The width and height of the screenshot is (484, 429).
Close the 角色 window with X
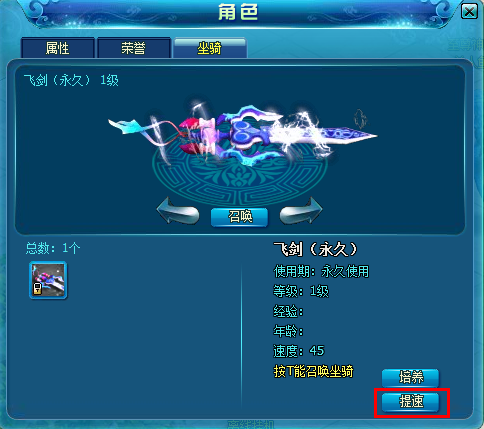pos(469,12)
